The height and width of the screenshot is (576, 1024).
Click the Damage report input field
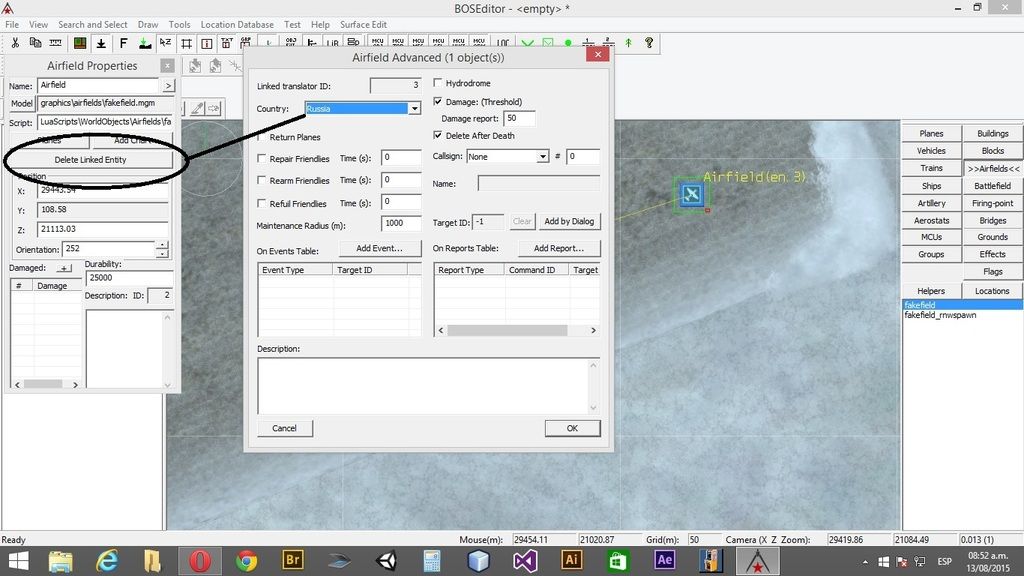[519, 119]
